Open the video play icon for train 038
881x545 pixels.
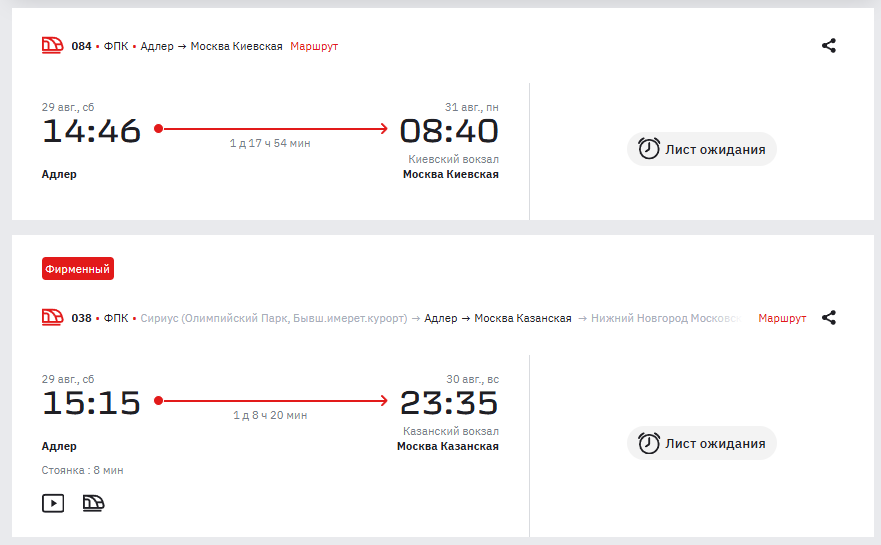click(x=53, y=503)
